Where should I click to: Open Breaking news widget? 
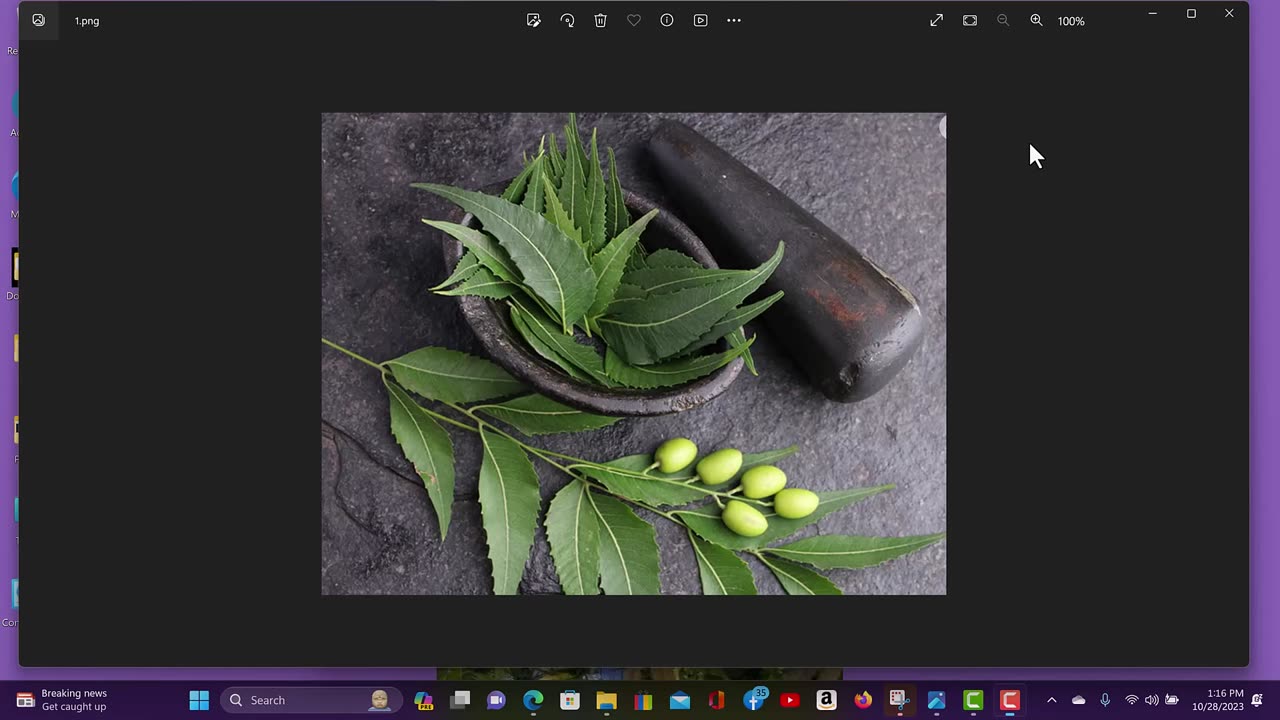(62, 700)
